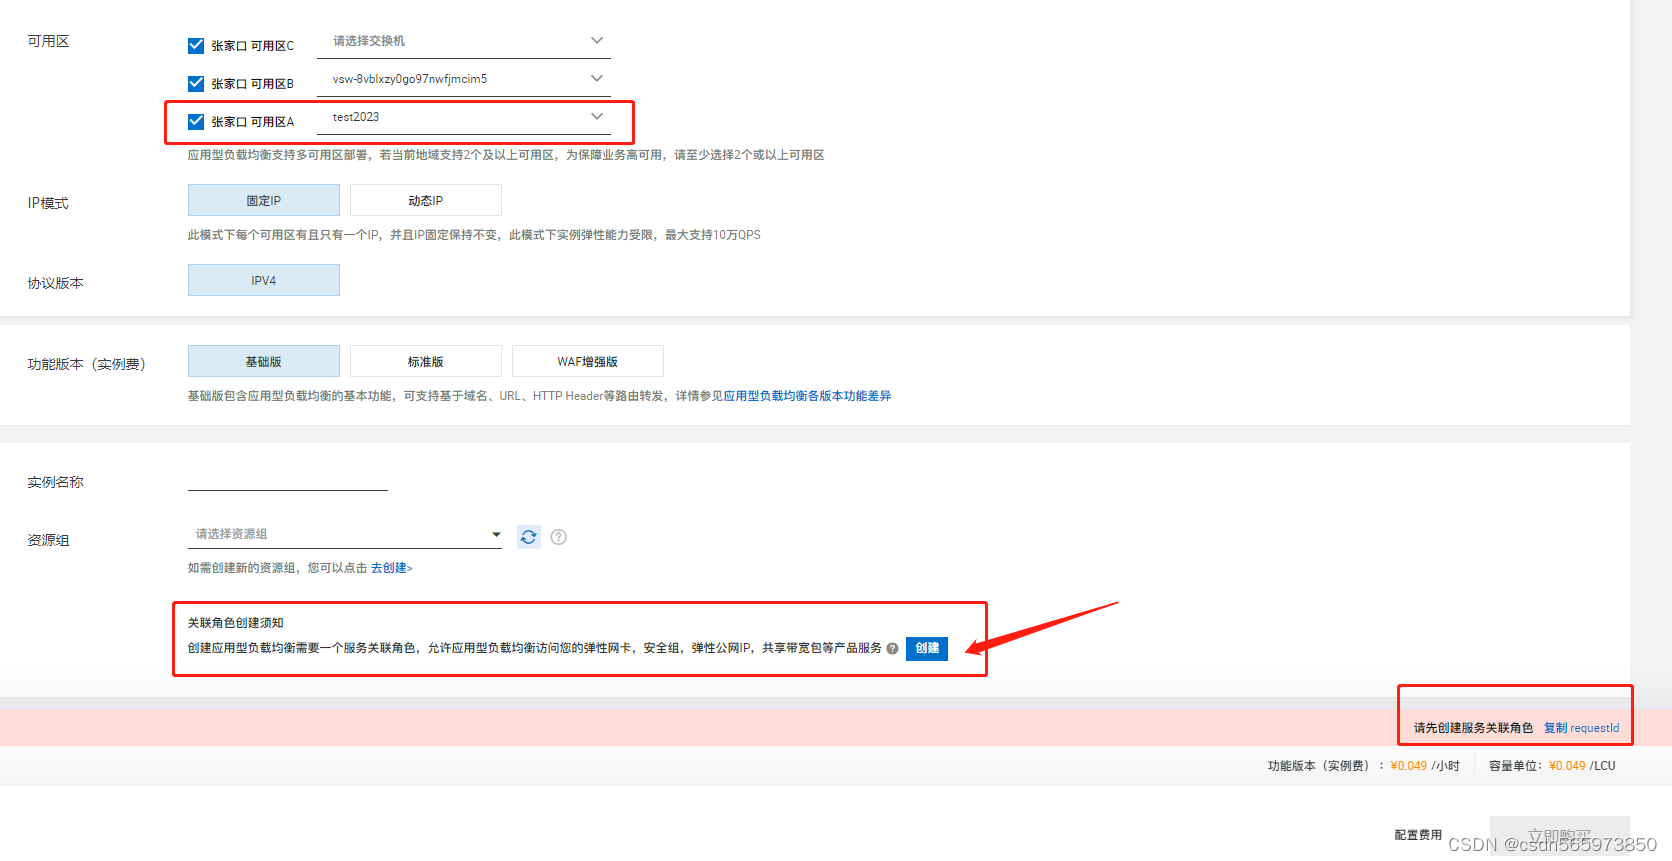Show help for resource group

559,537
